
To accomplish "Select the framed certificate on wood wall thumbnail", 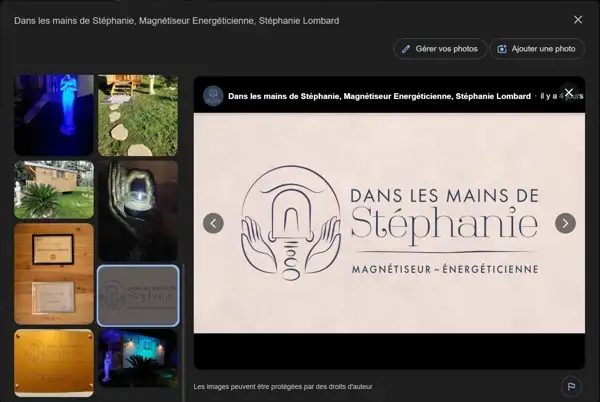I will click(x=54, y=274).
